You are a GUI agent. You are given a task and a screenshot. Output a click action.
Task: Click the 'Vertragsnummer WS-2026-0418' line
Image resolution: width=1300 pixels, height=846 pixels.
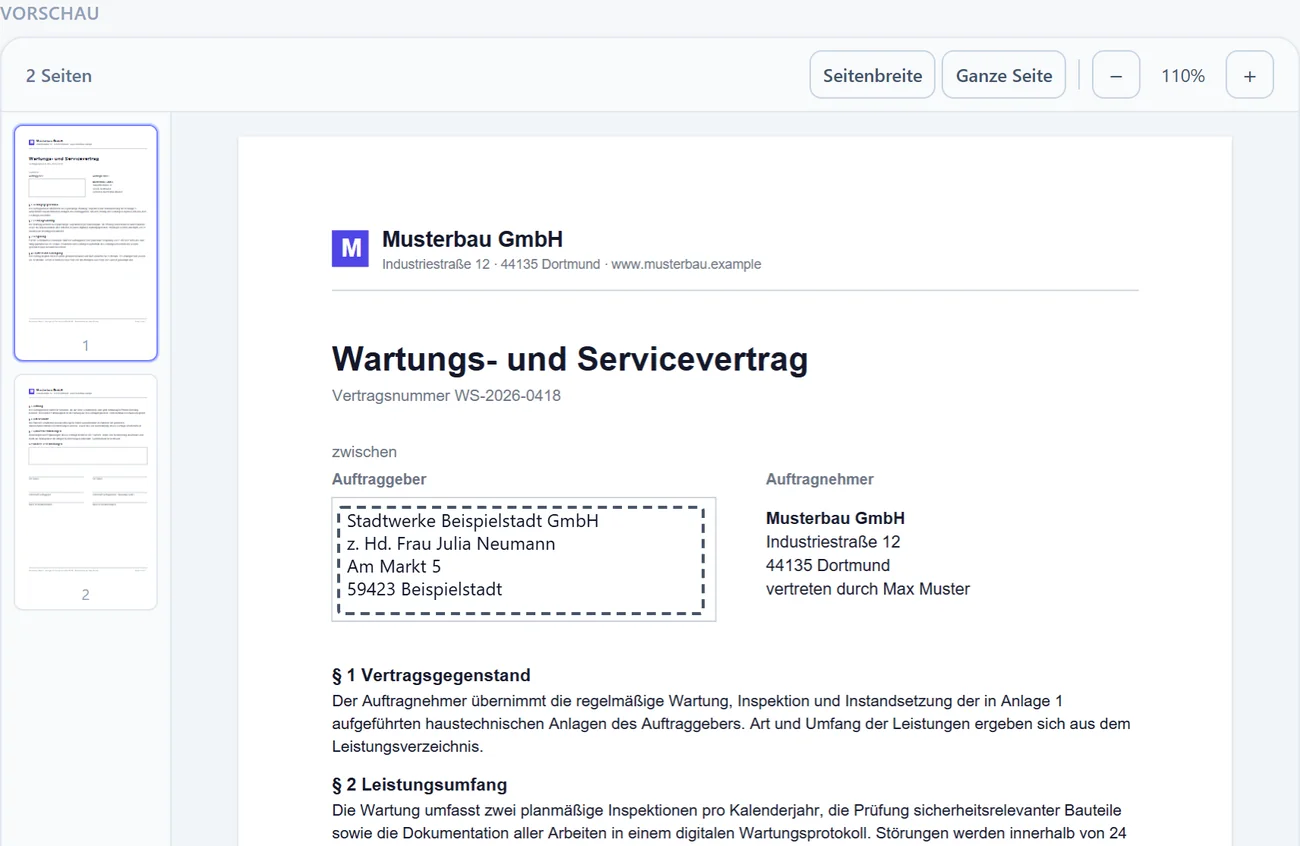coord(446,396)
